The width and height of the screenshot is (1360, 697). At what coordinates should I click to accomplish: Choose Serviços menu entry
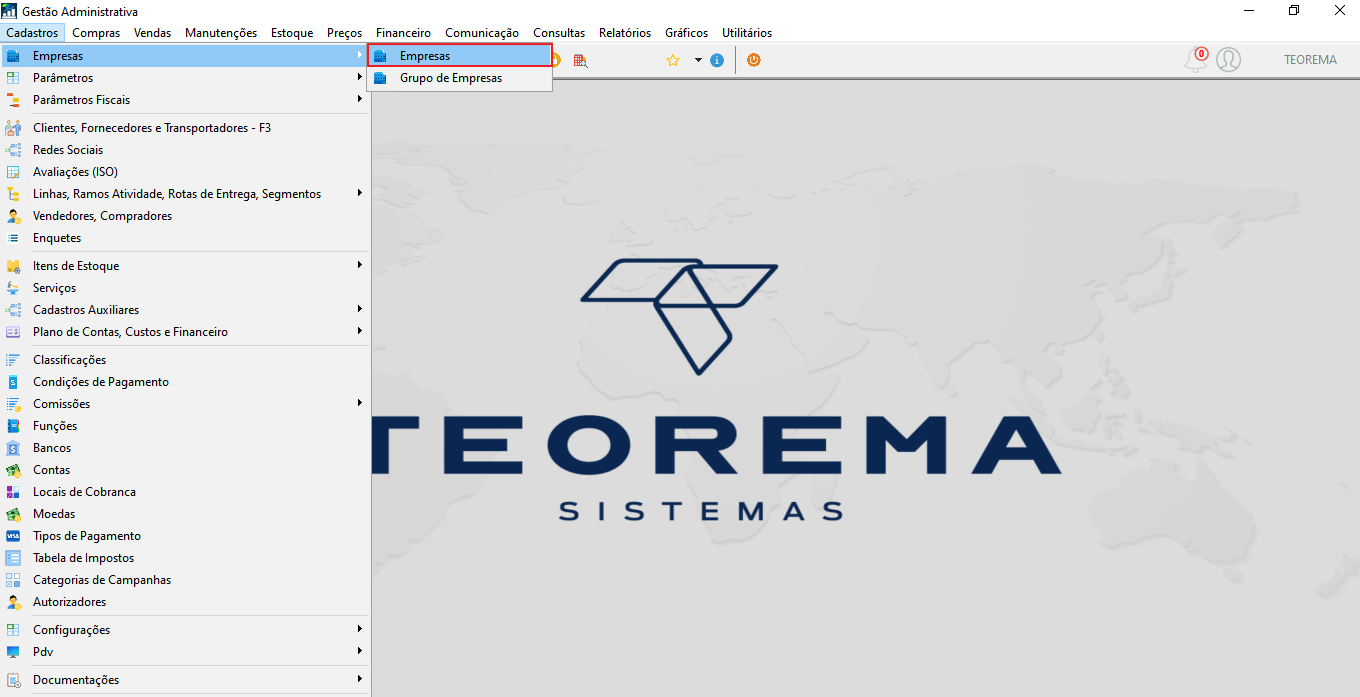point(185,288)
